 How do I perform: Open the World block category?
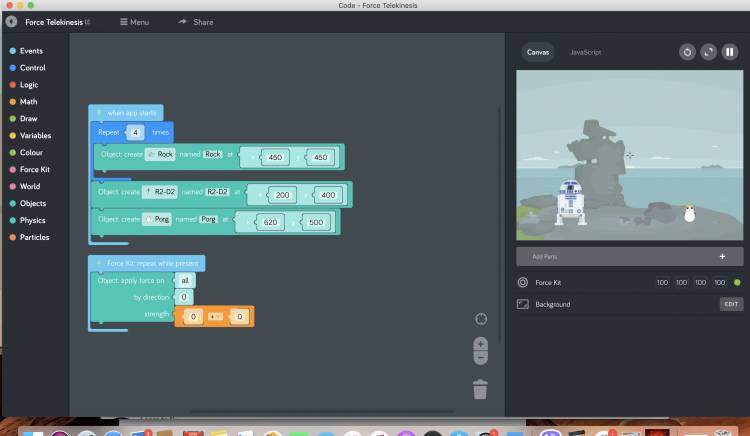tap(25, 186)
